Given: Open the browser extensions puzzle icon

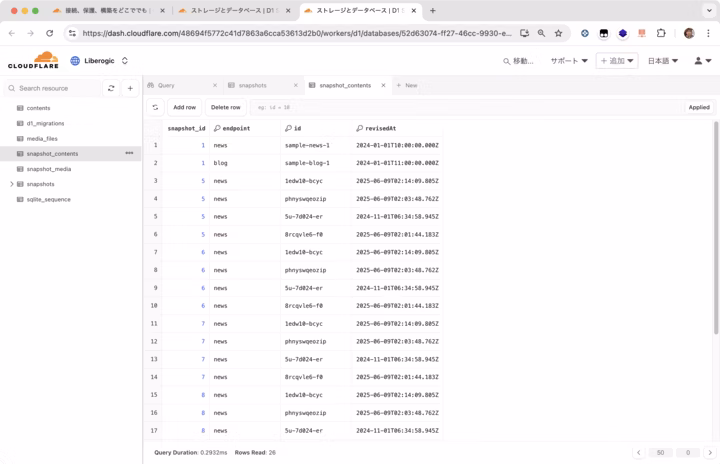Looking at the screenshot, I should point(661,33).
